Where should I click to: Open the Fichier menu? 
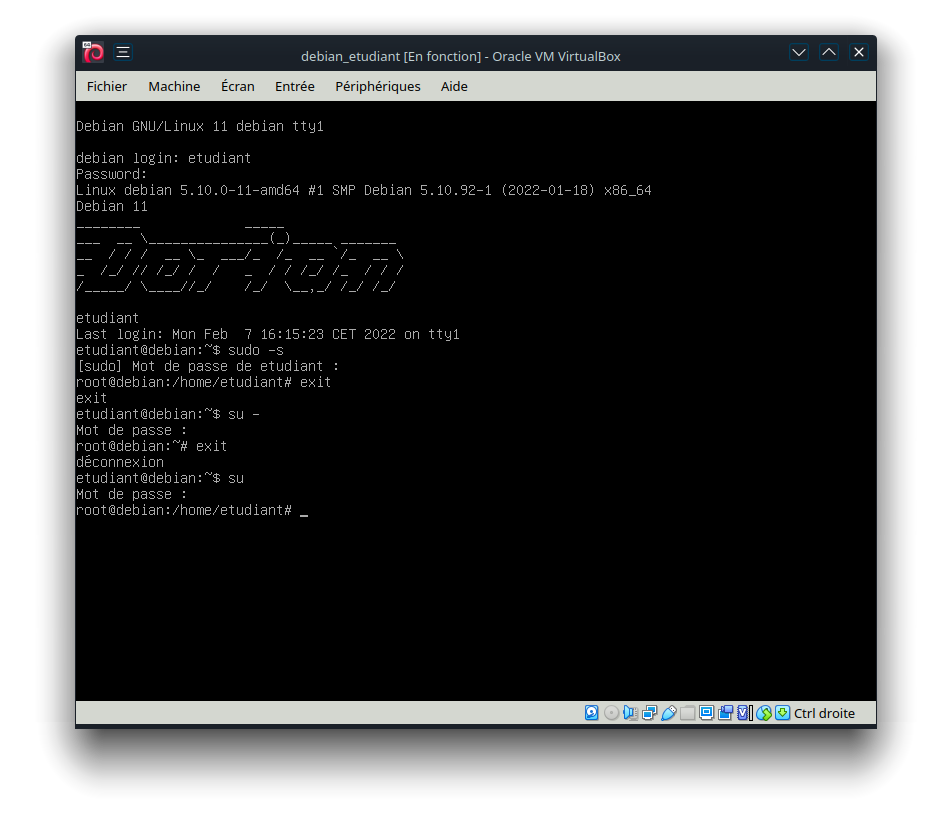(x=107, y=87)
